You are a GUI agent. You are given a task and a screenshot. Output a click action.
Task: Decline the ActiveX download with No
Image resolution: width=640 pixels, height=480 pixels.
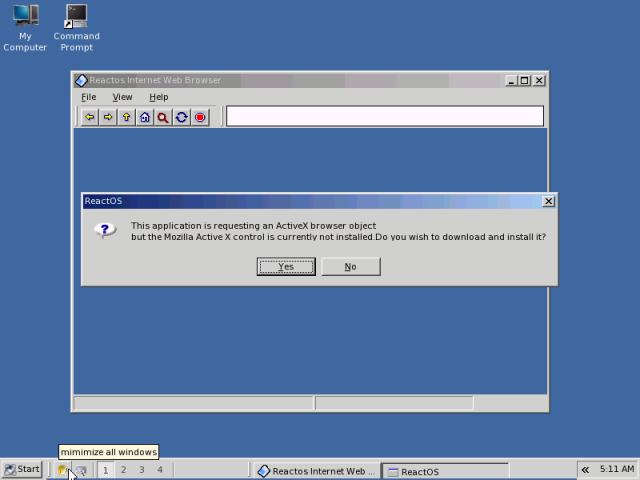click(x=350, y=266)
